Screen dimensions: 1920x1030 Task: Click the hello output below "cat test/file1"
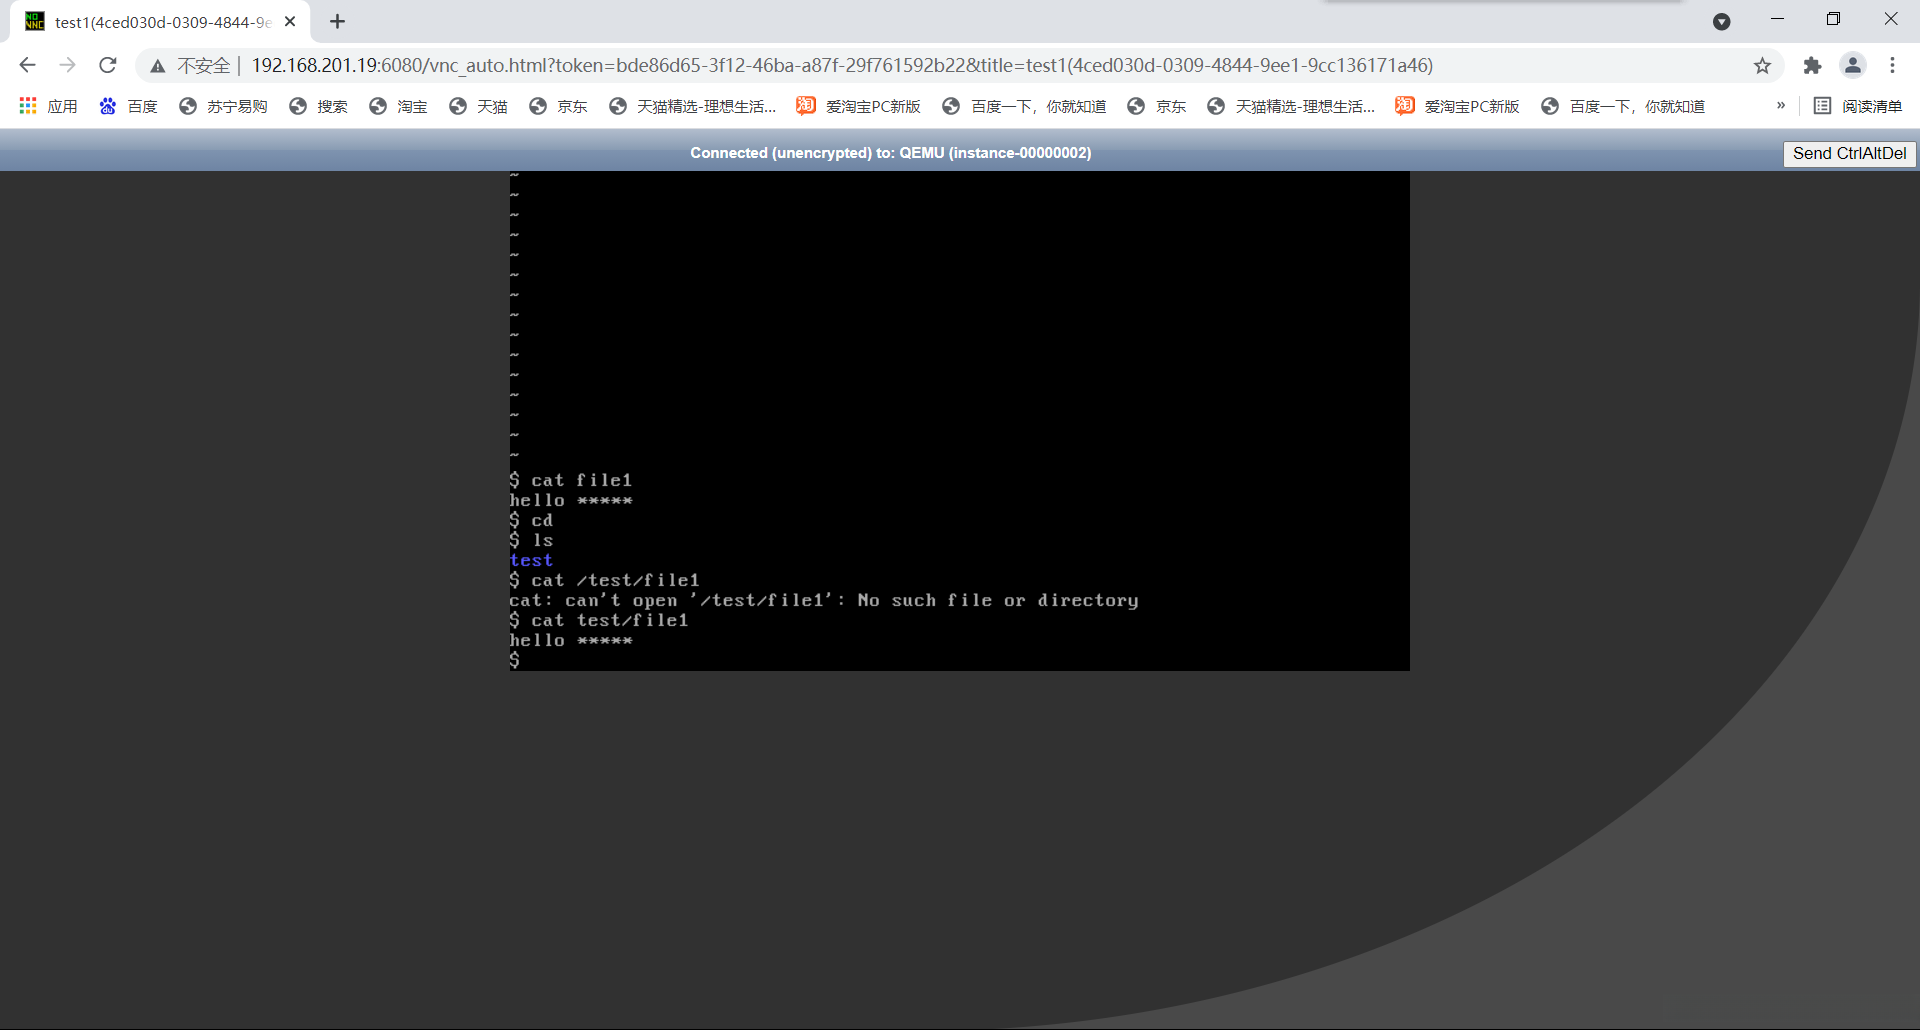pos(571,640)
